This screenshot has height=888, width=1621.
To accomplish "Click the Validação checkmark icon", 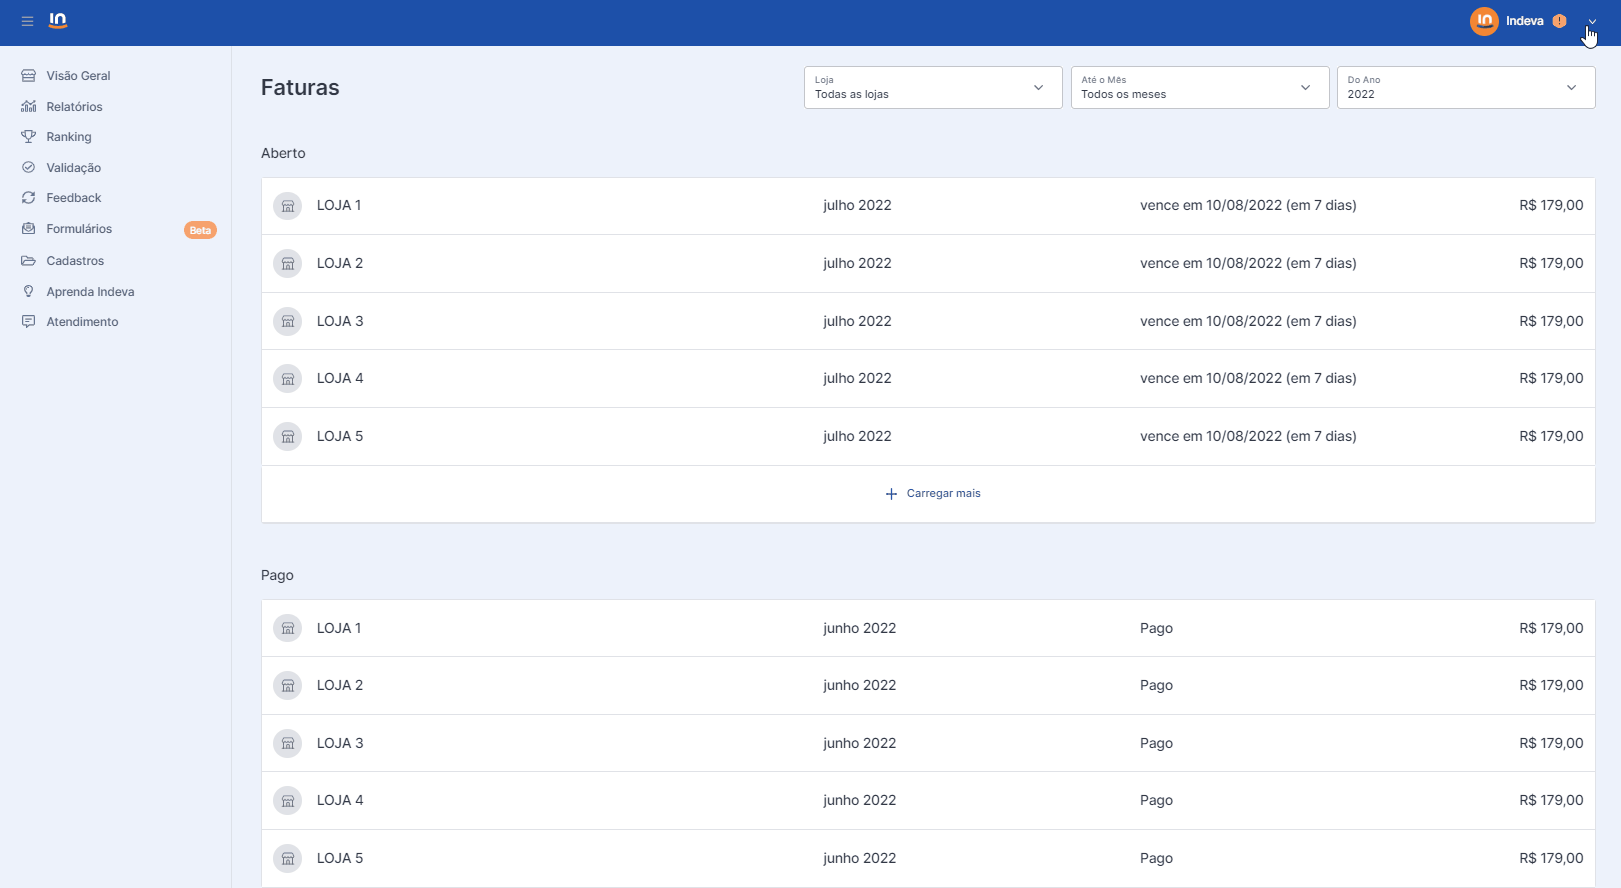I will [29, 168].
